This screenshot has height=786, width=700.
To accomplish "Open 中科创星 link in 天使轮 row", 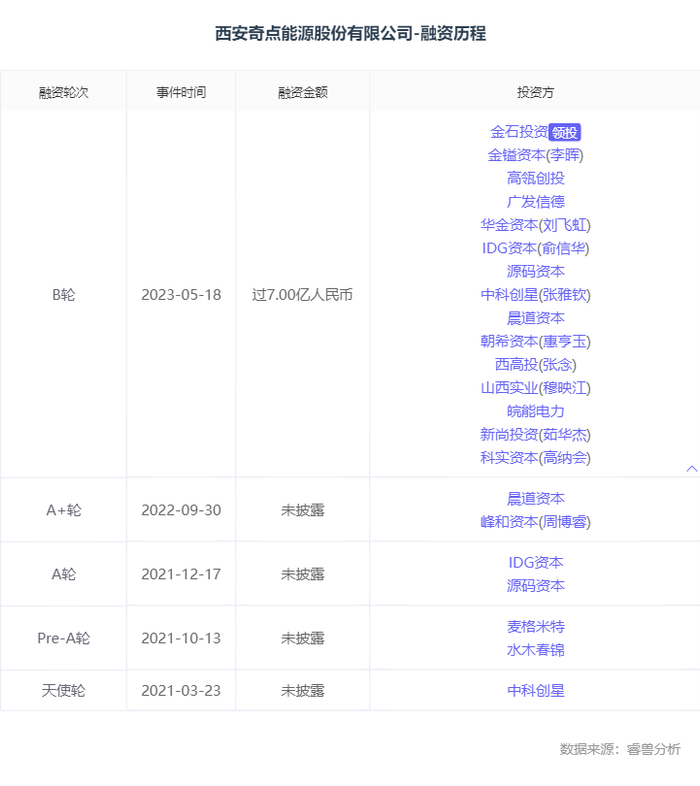I will tap(536, 691).
